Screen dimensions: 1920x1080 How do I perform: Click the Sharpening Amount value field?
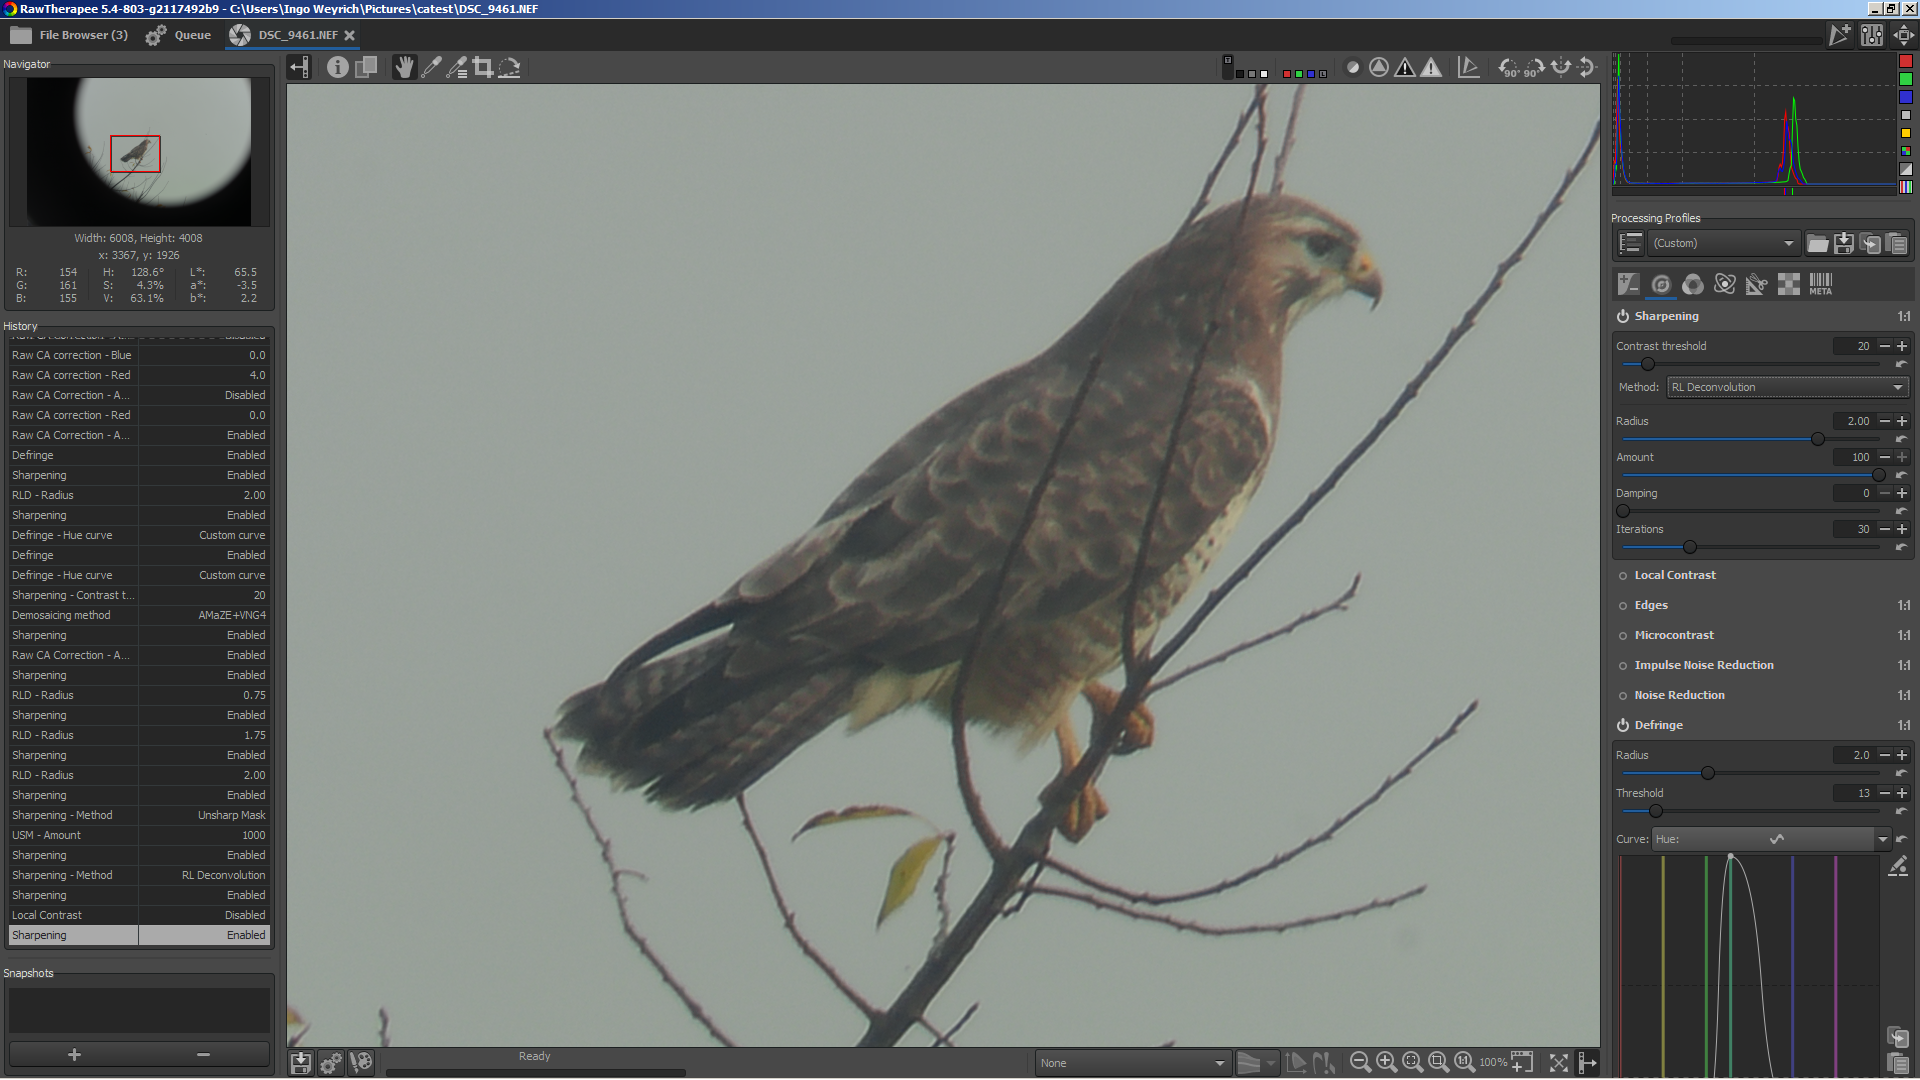tap(1853, 457)
